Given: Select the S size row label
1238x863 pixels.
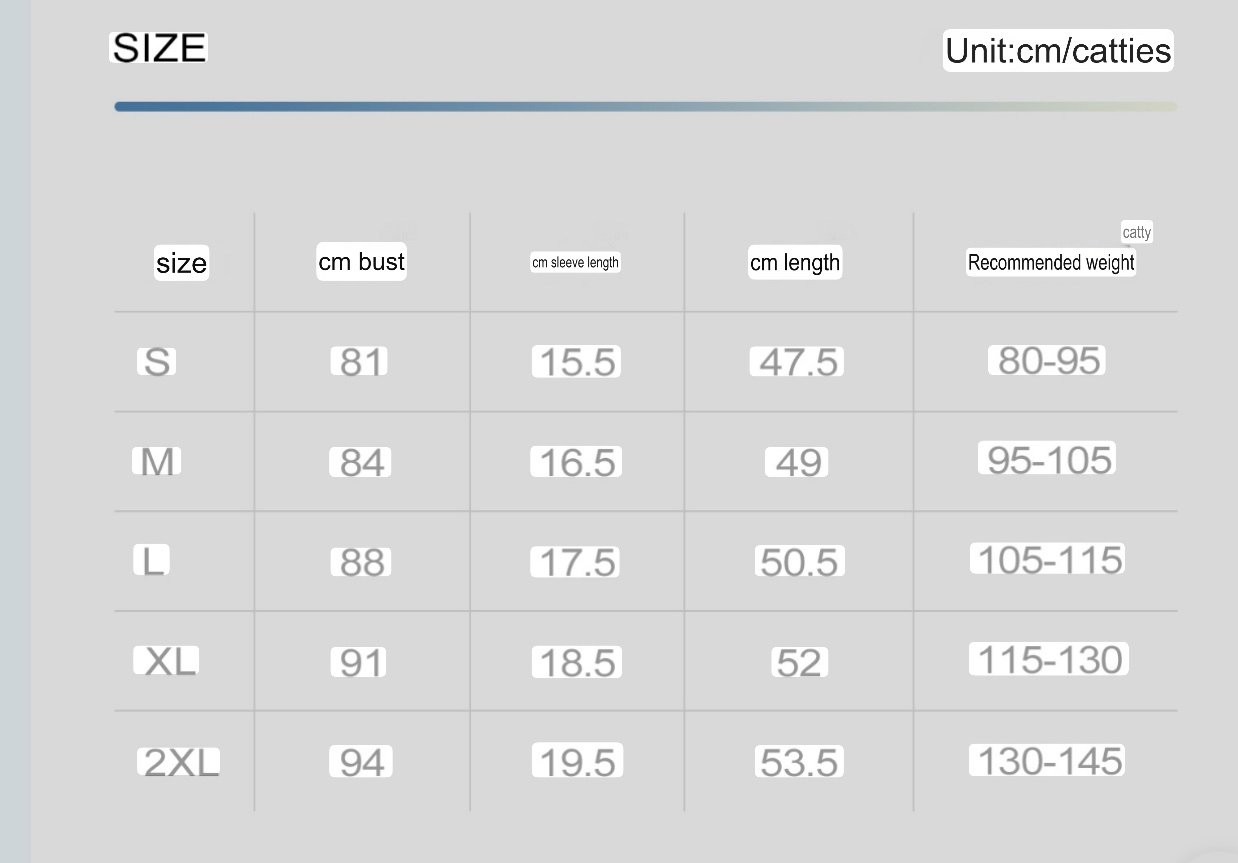Looking at the screenshot, I should coord(156,361).
